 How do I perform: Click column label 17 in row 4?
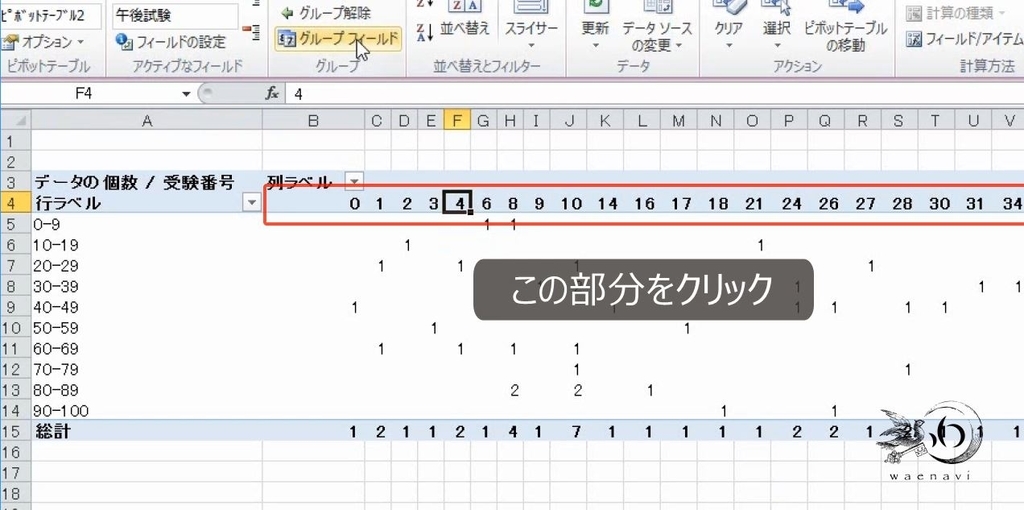pos(681,204)
